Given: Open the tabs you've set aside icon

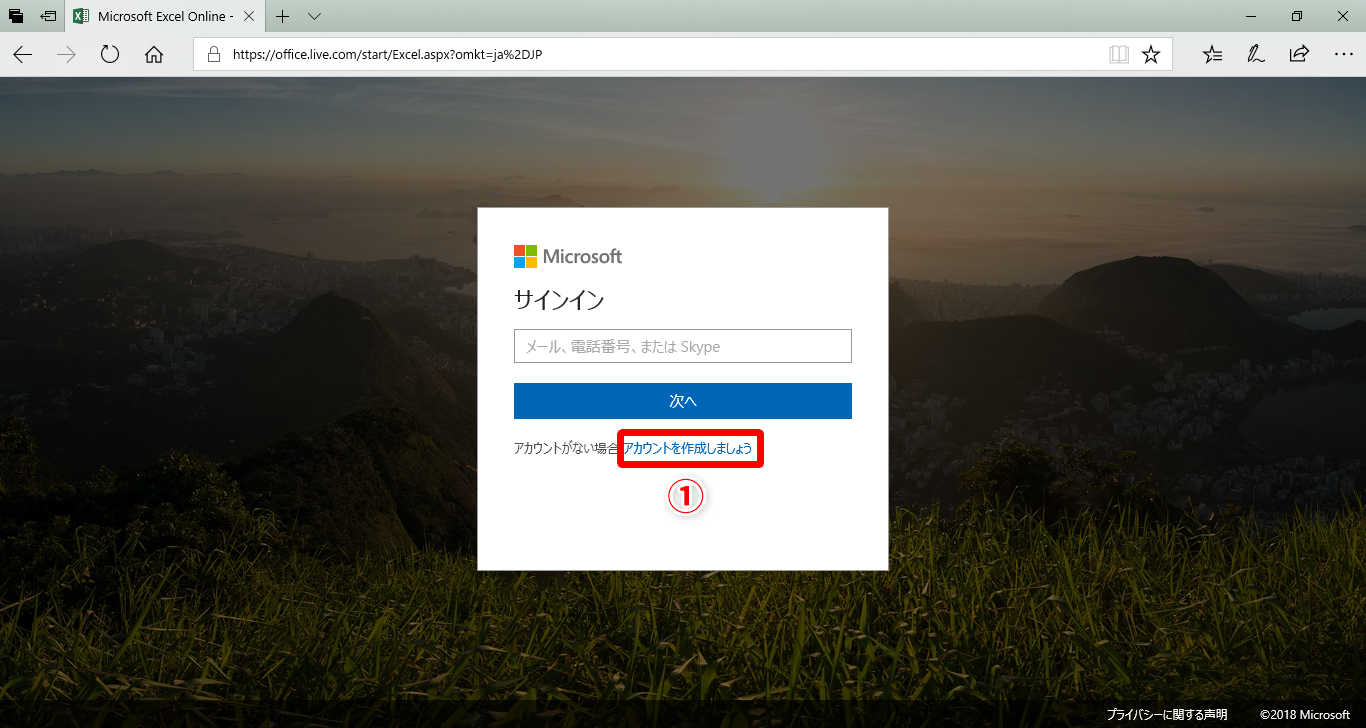Looking at the screenshot, I should (16, 17).
